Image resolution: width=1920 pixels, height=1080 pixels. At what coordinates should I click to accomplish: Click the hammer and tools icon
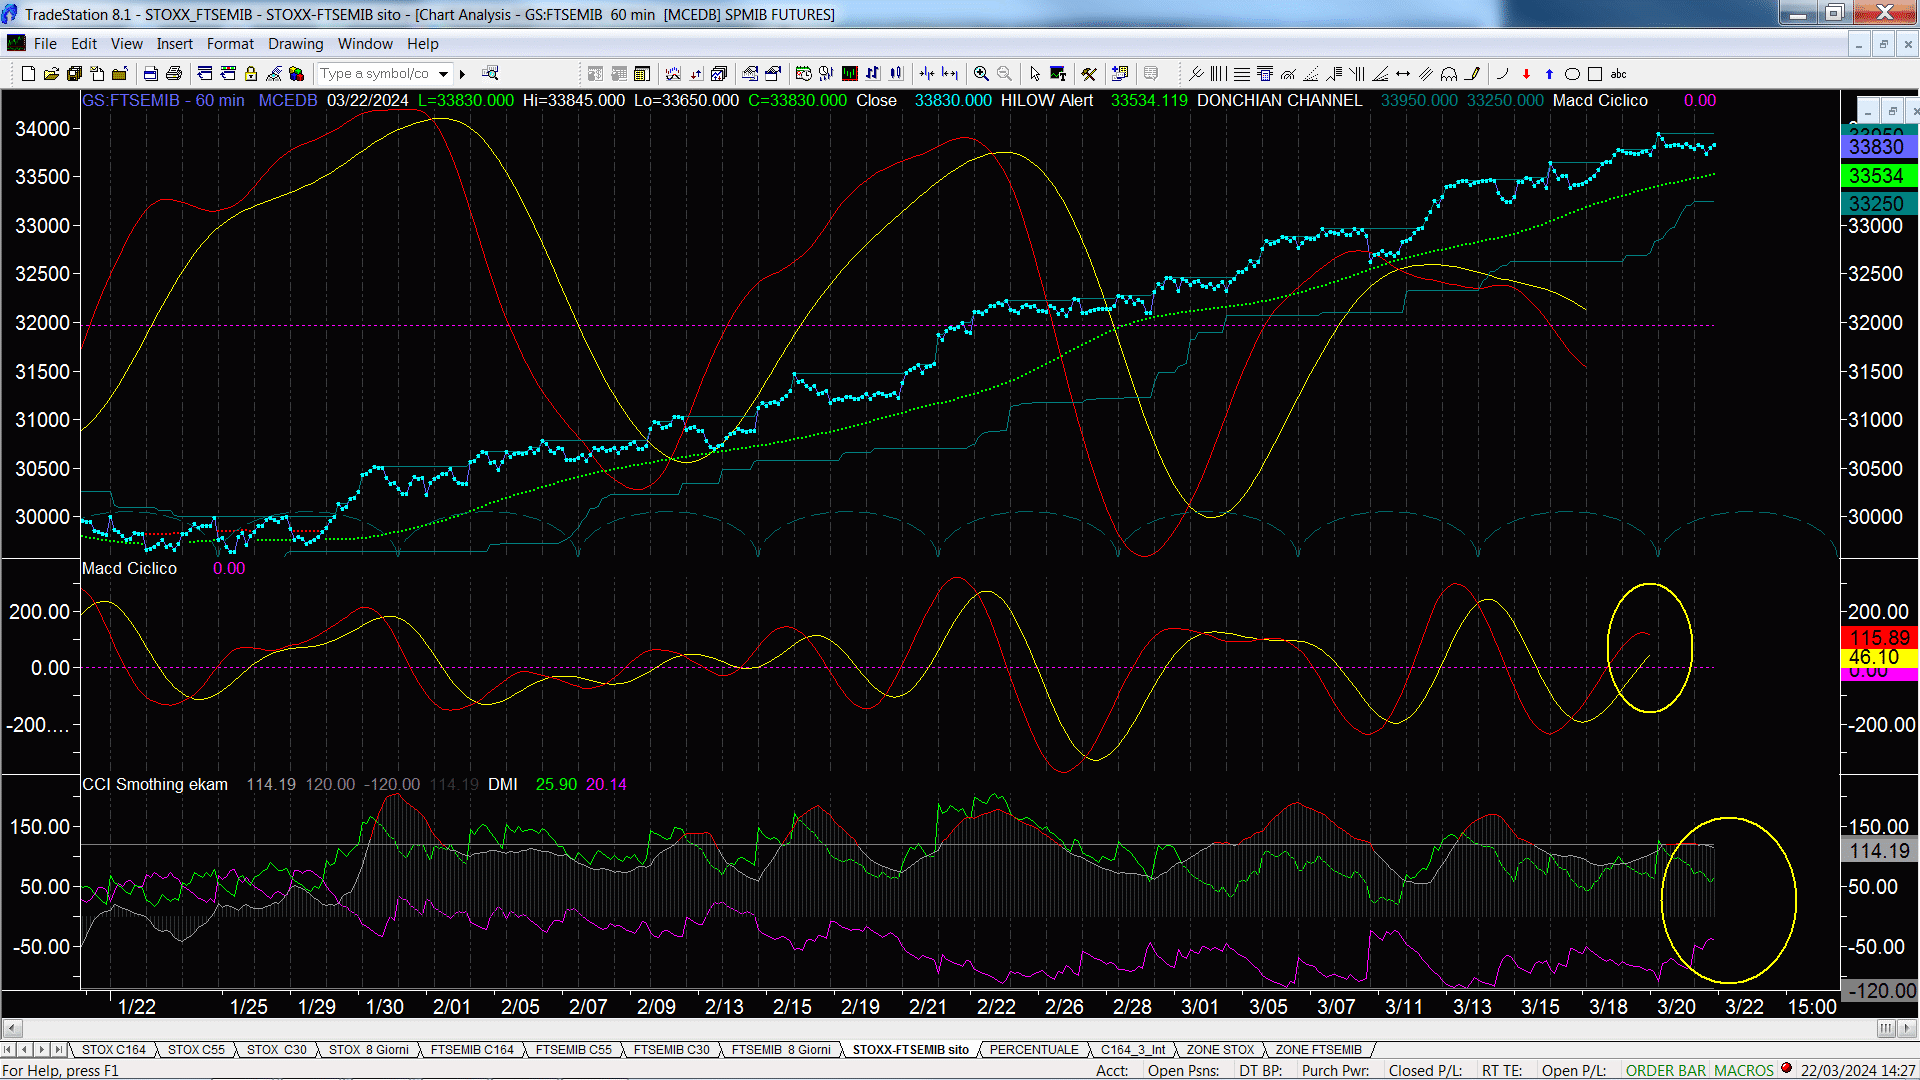pyautogui.click(x=1089, y=73)
